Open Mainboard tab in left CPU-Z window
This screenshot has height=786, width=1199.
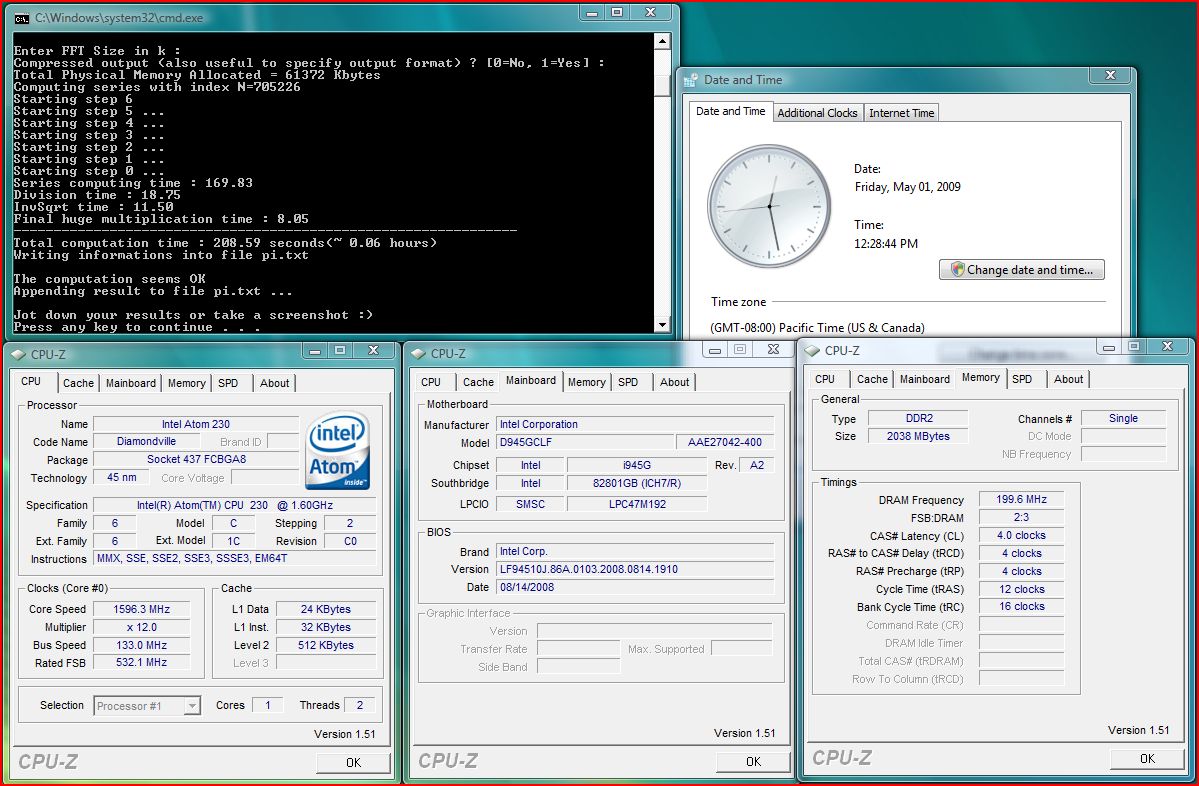click(x=131, y=383)
